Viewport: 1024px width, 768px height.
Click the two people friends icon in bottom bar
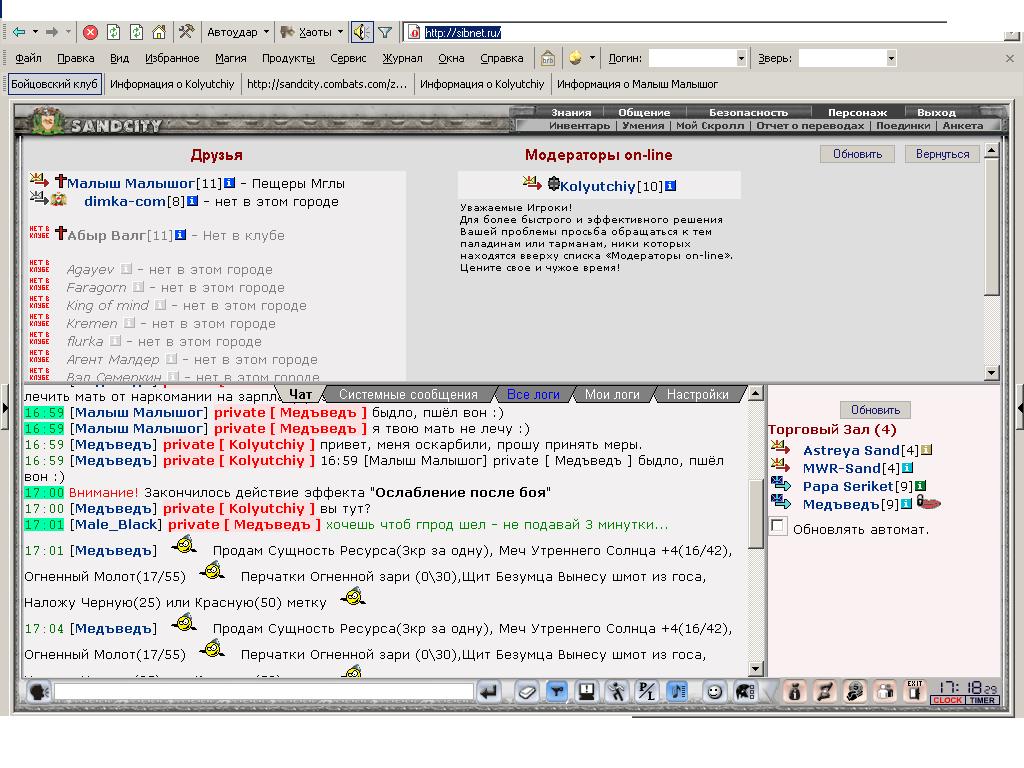point(885,692)
